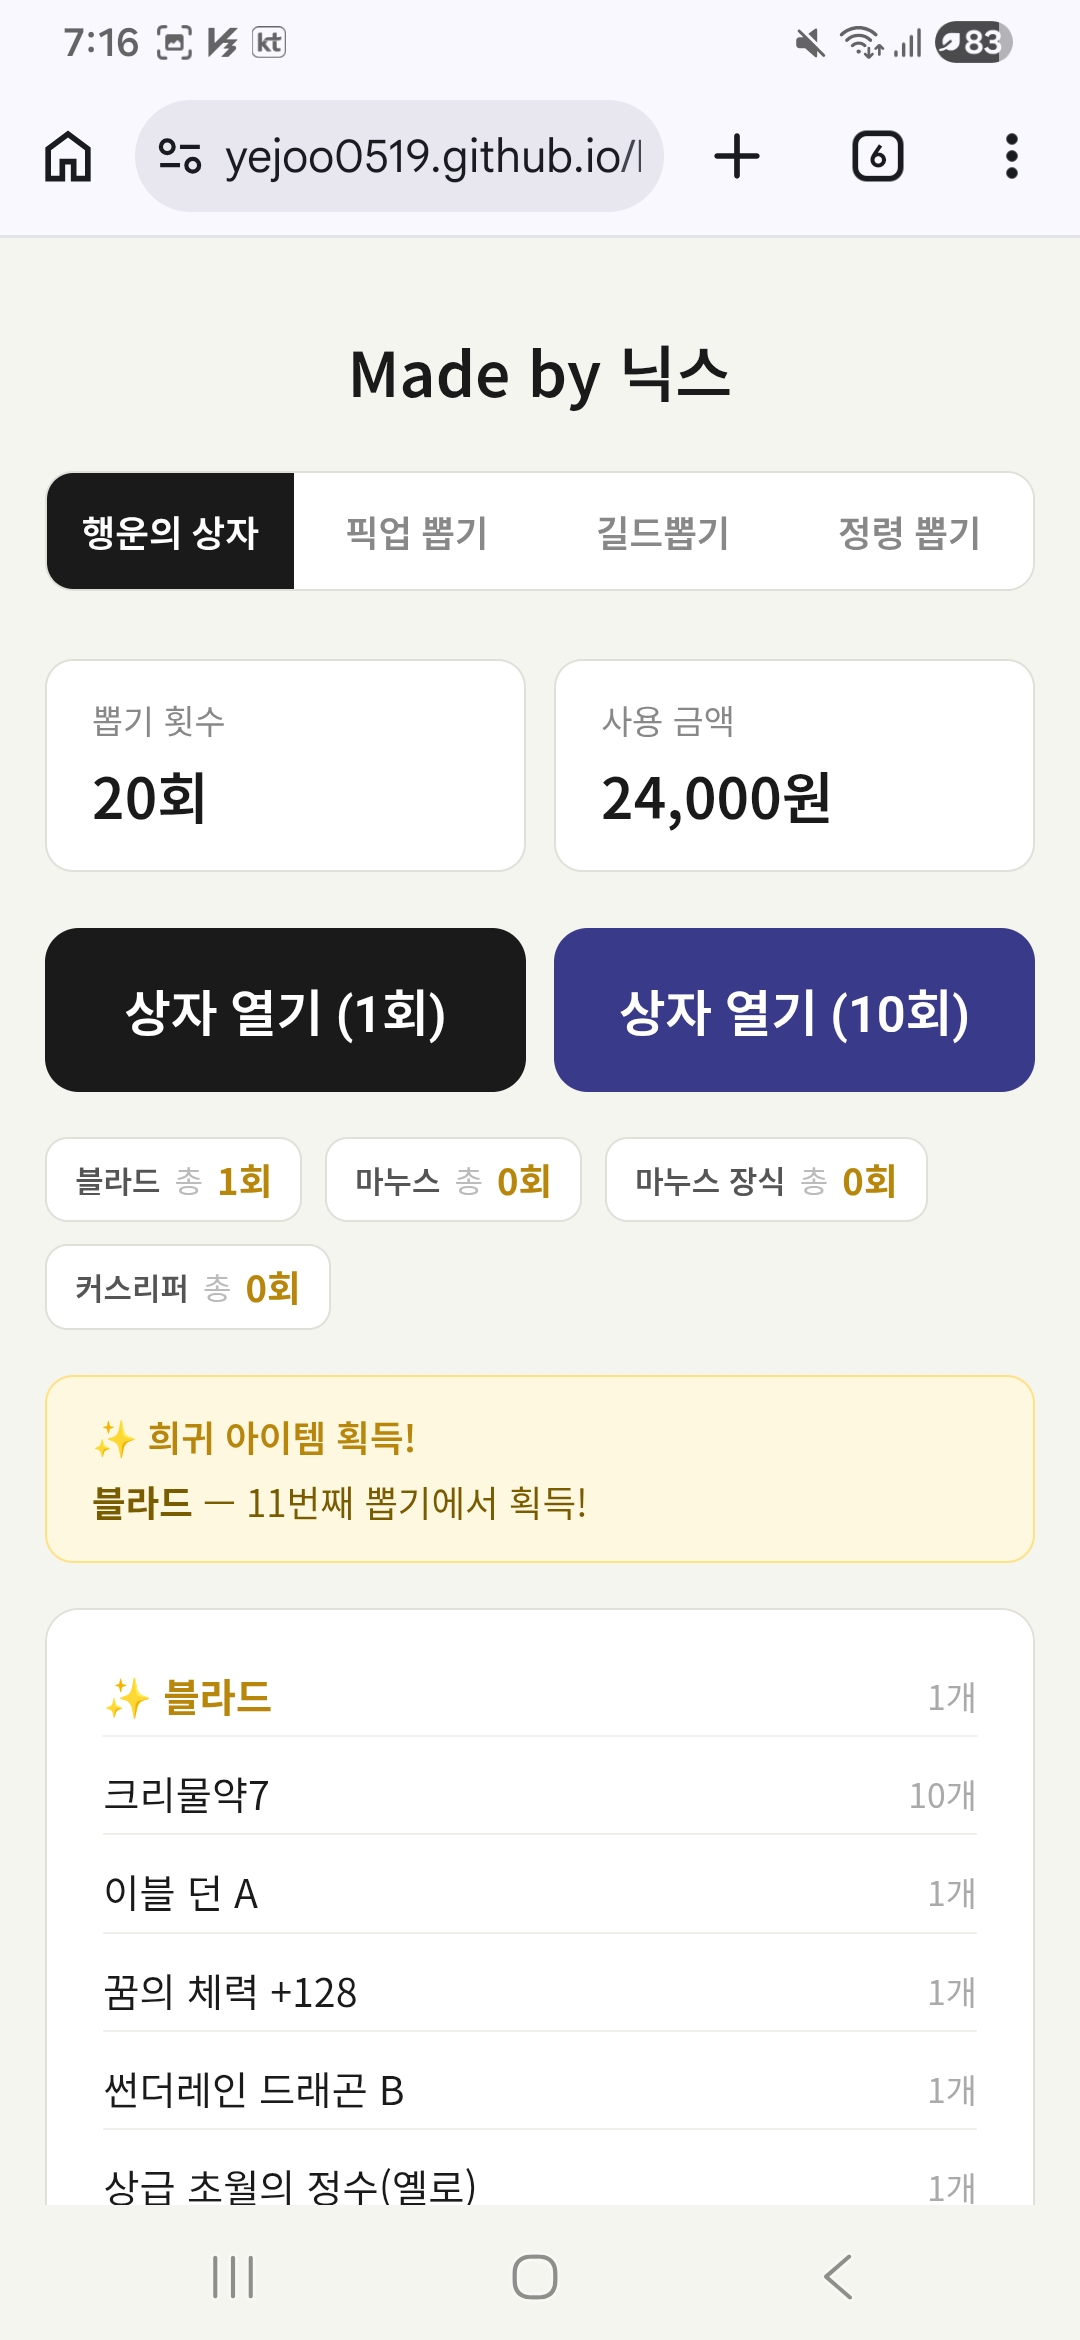Viewport: 1080px width, 2340px height.
Task: Select the 행운의 상자 tab
Action: click(170, 532)
